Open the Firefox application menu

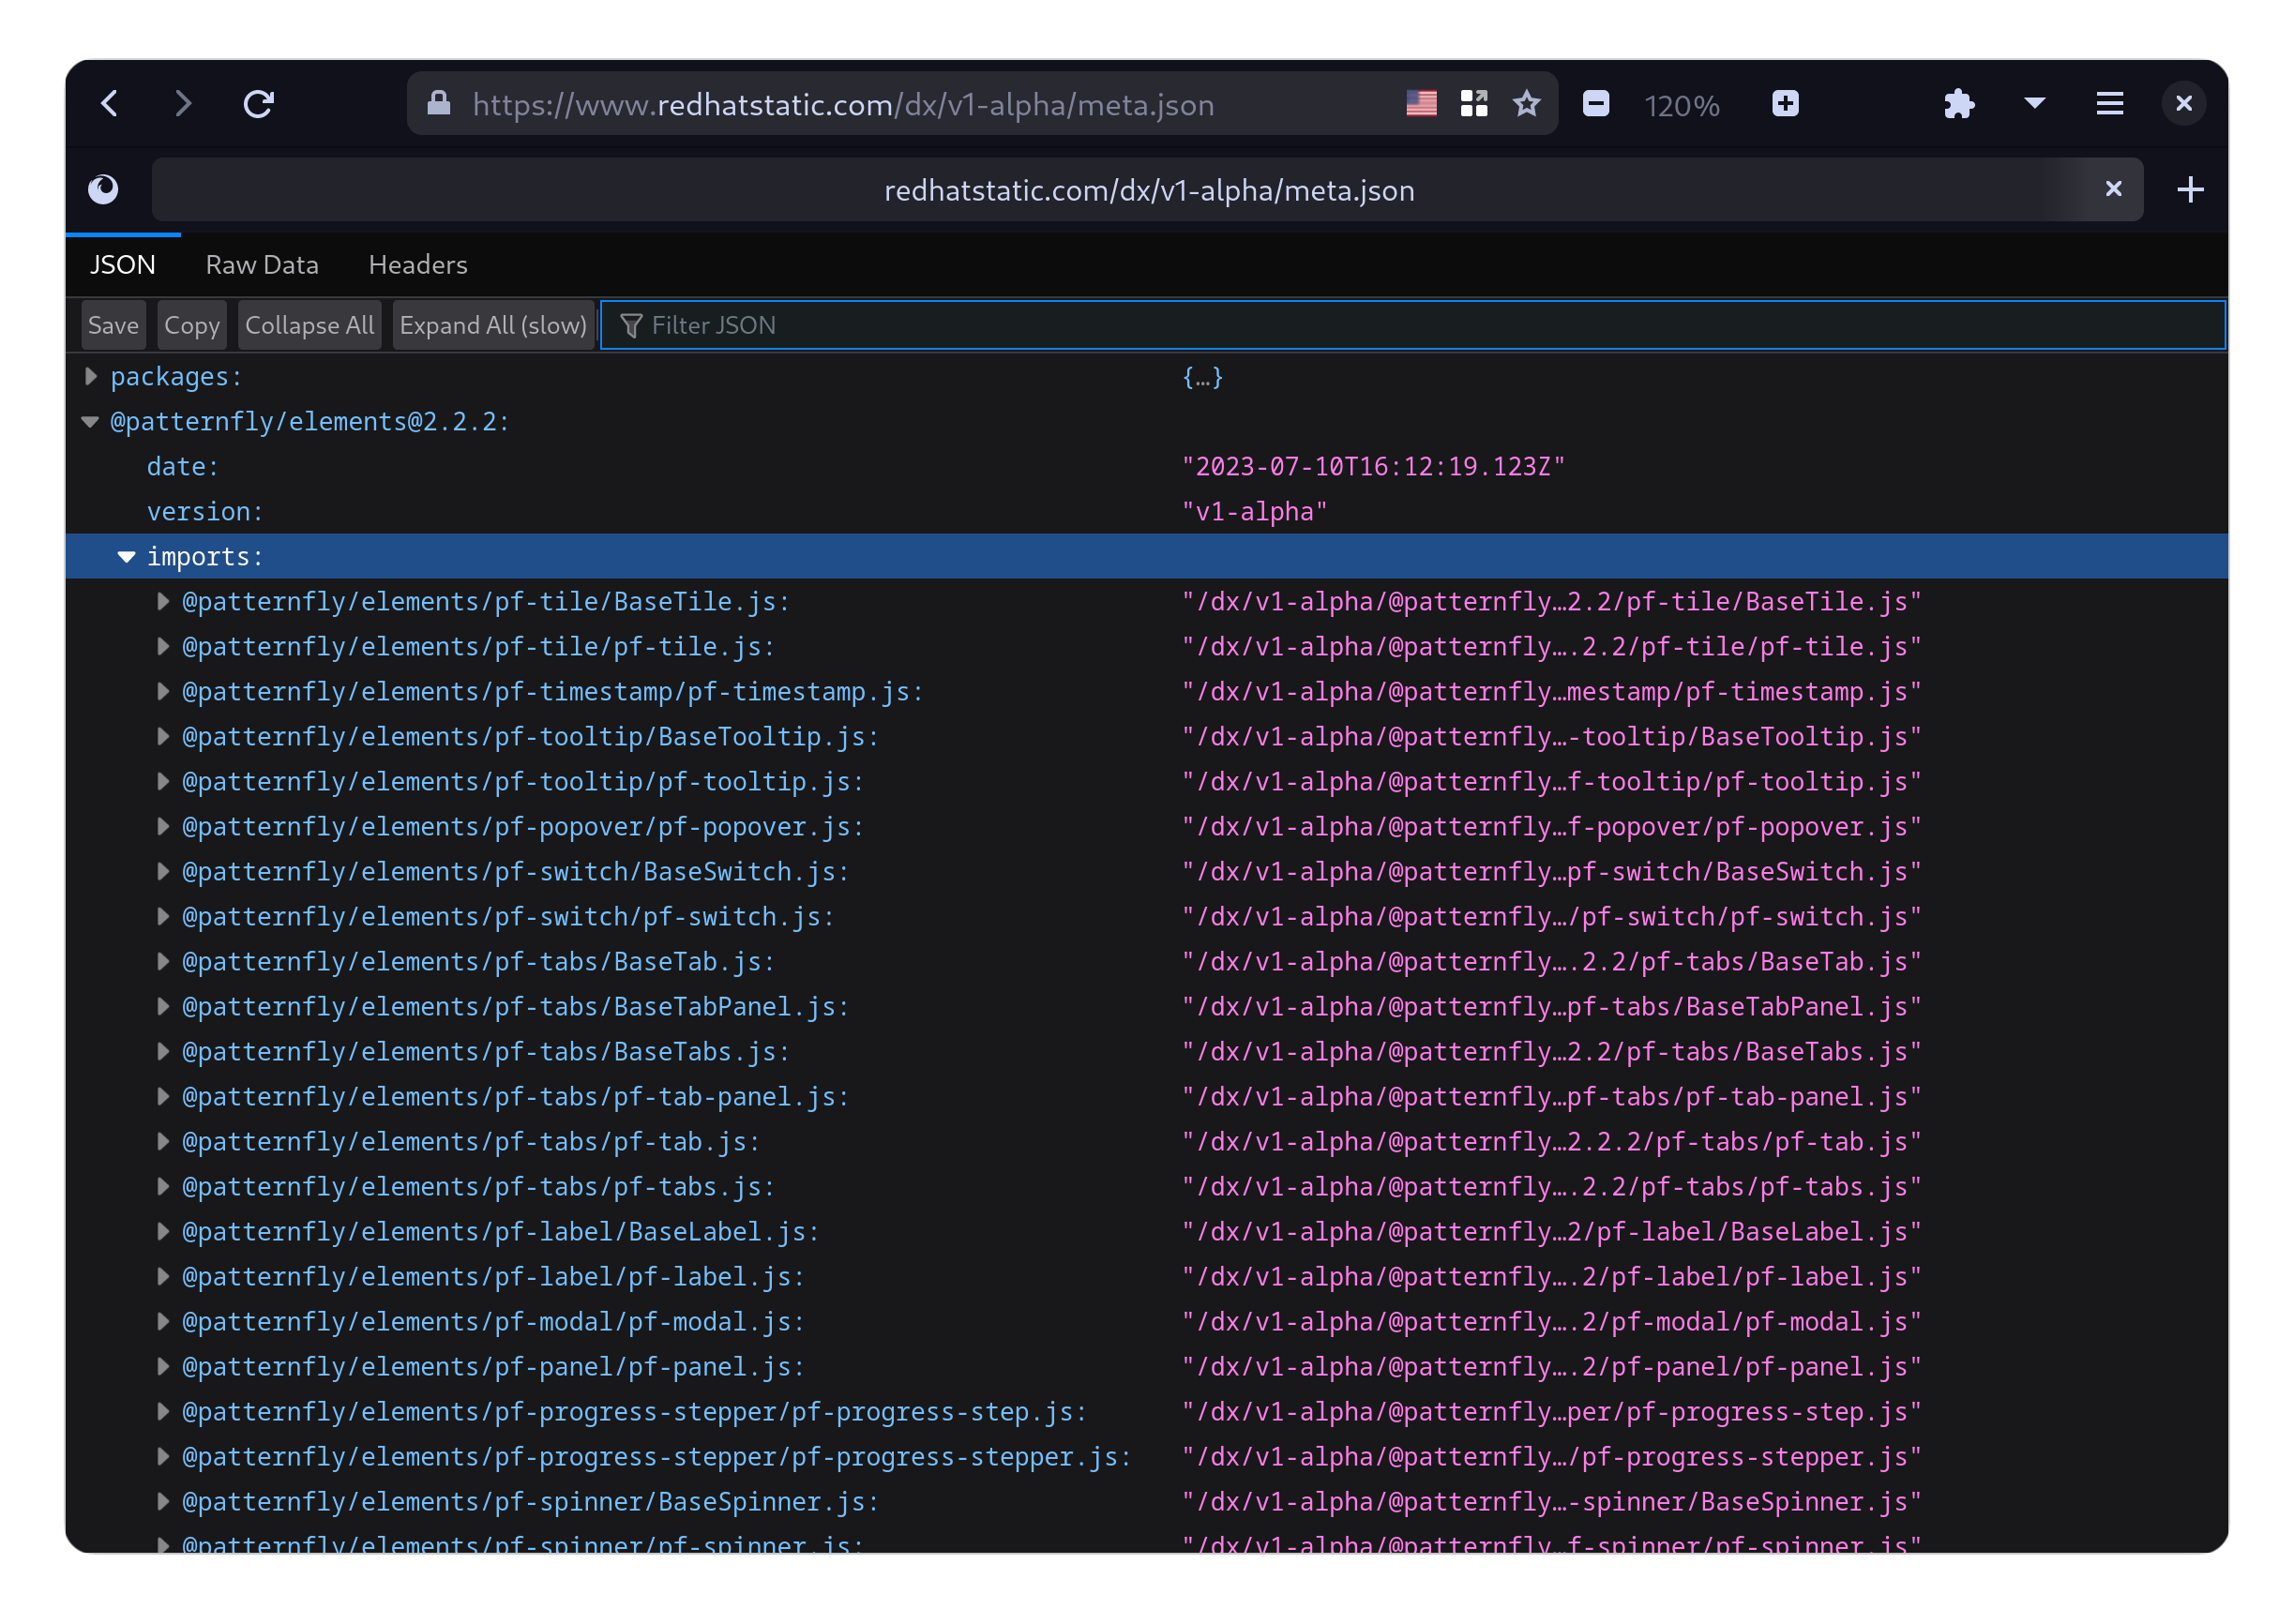2109,103
